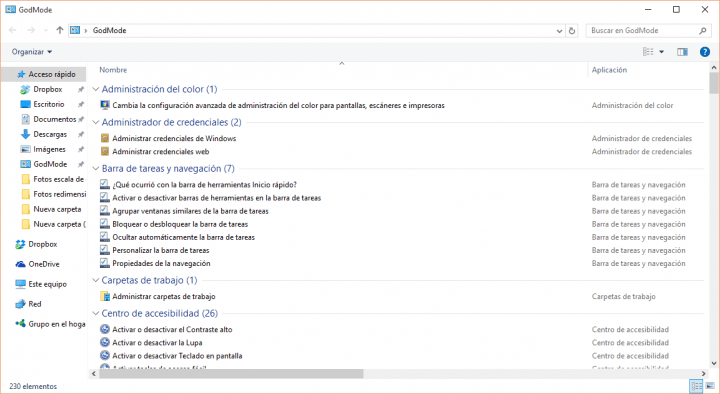
Task: Toggle the preview pane icon
Action: (x=682, y=52)
